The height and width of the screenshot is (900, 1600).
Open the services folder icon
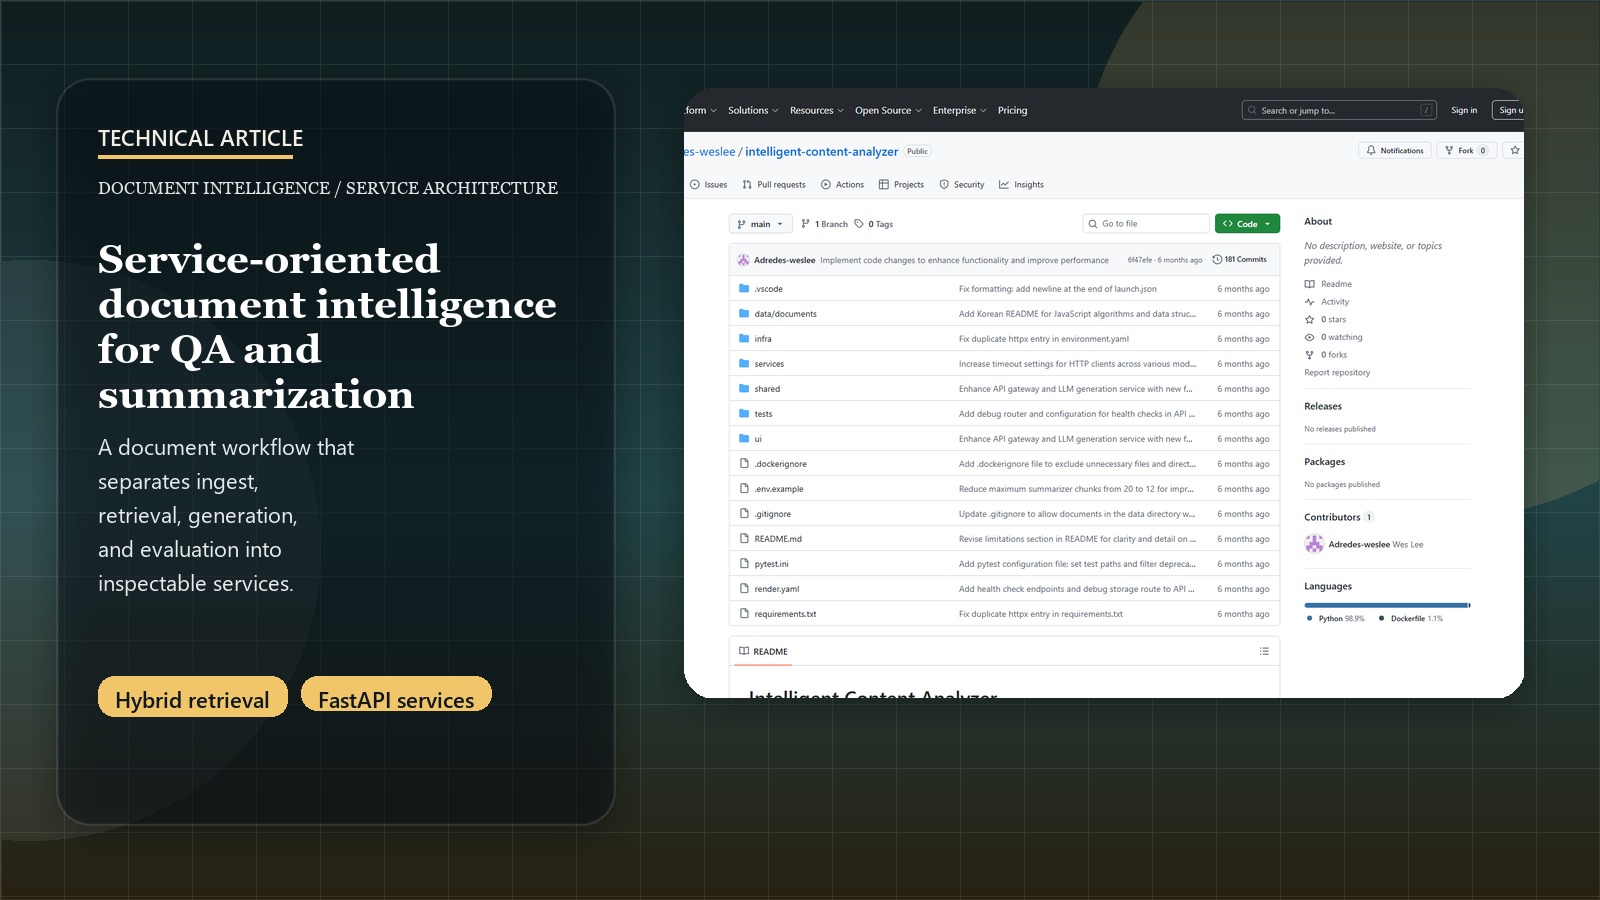744,363
